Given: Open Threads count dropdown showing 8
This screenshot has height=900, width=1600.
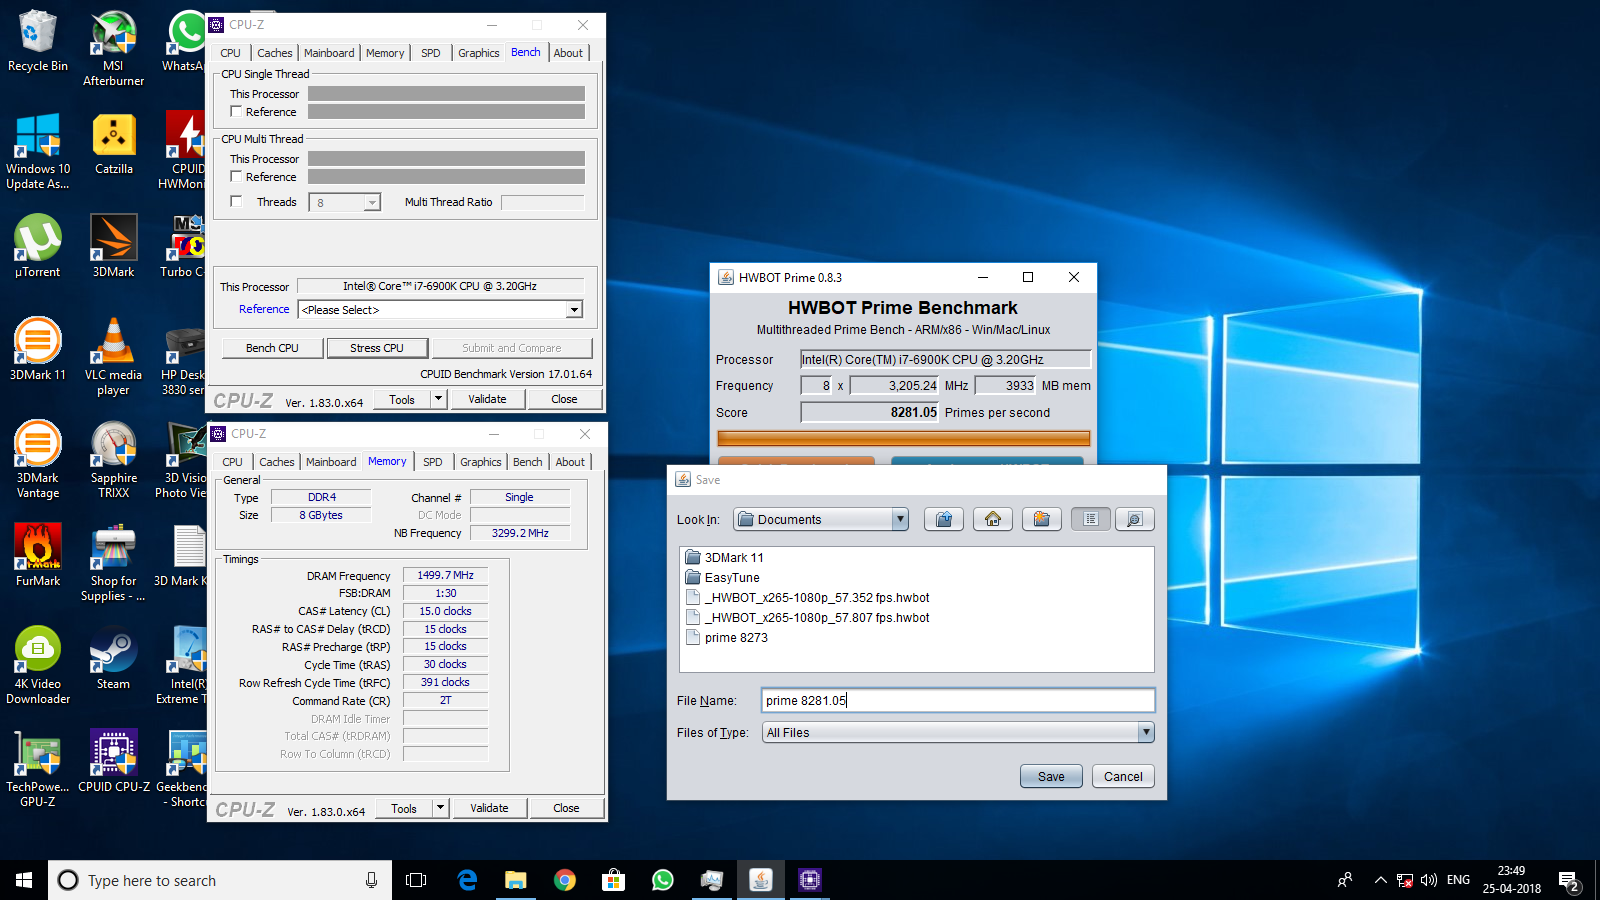Looking at the screenshot, I should point(345,202).
